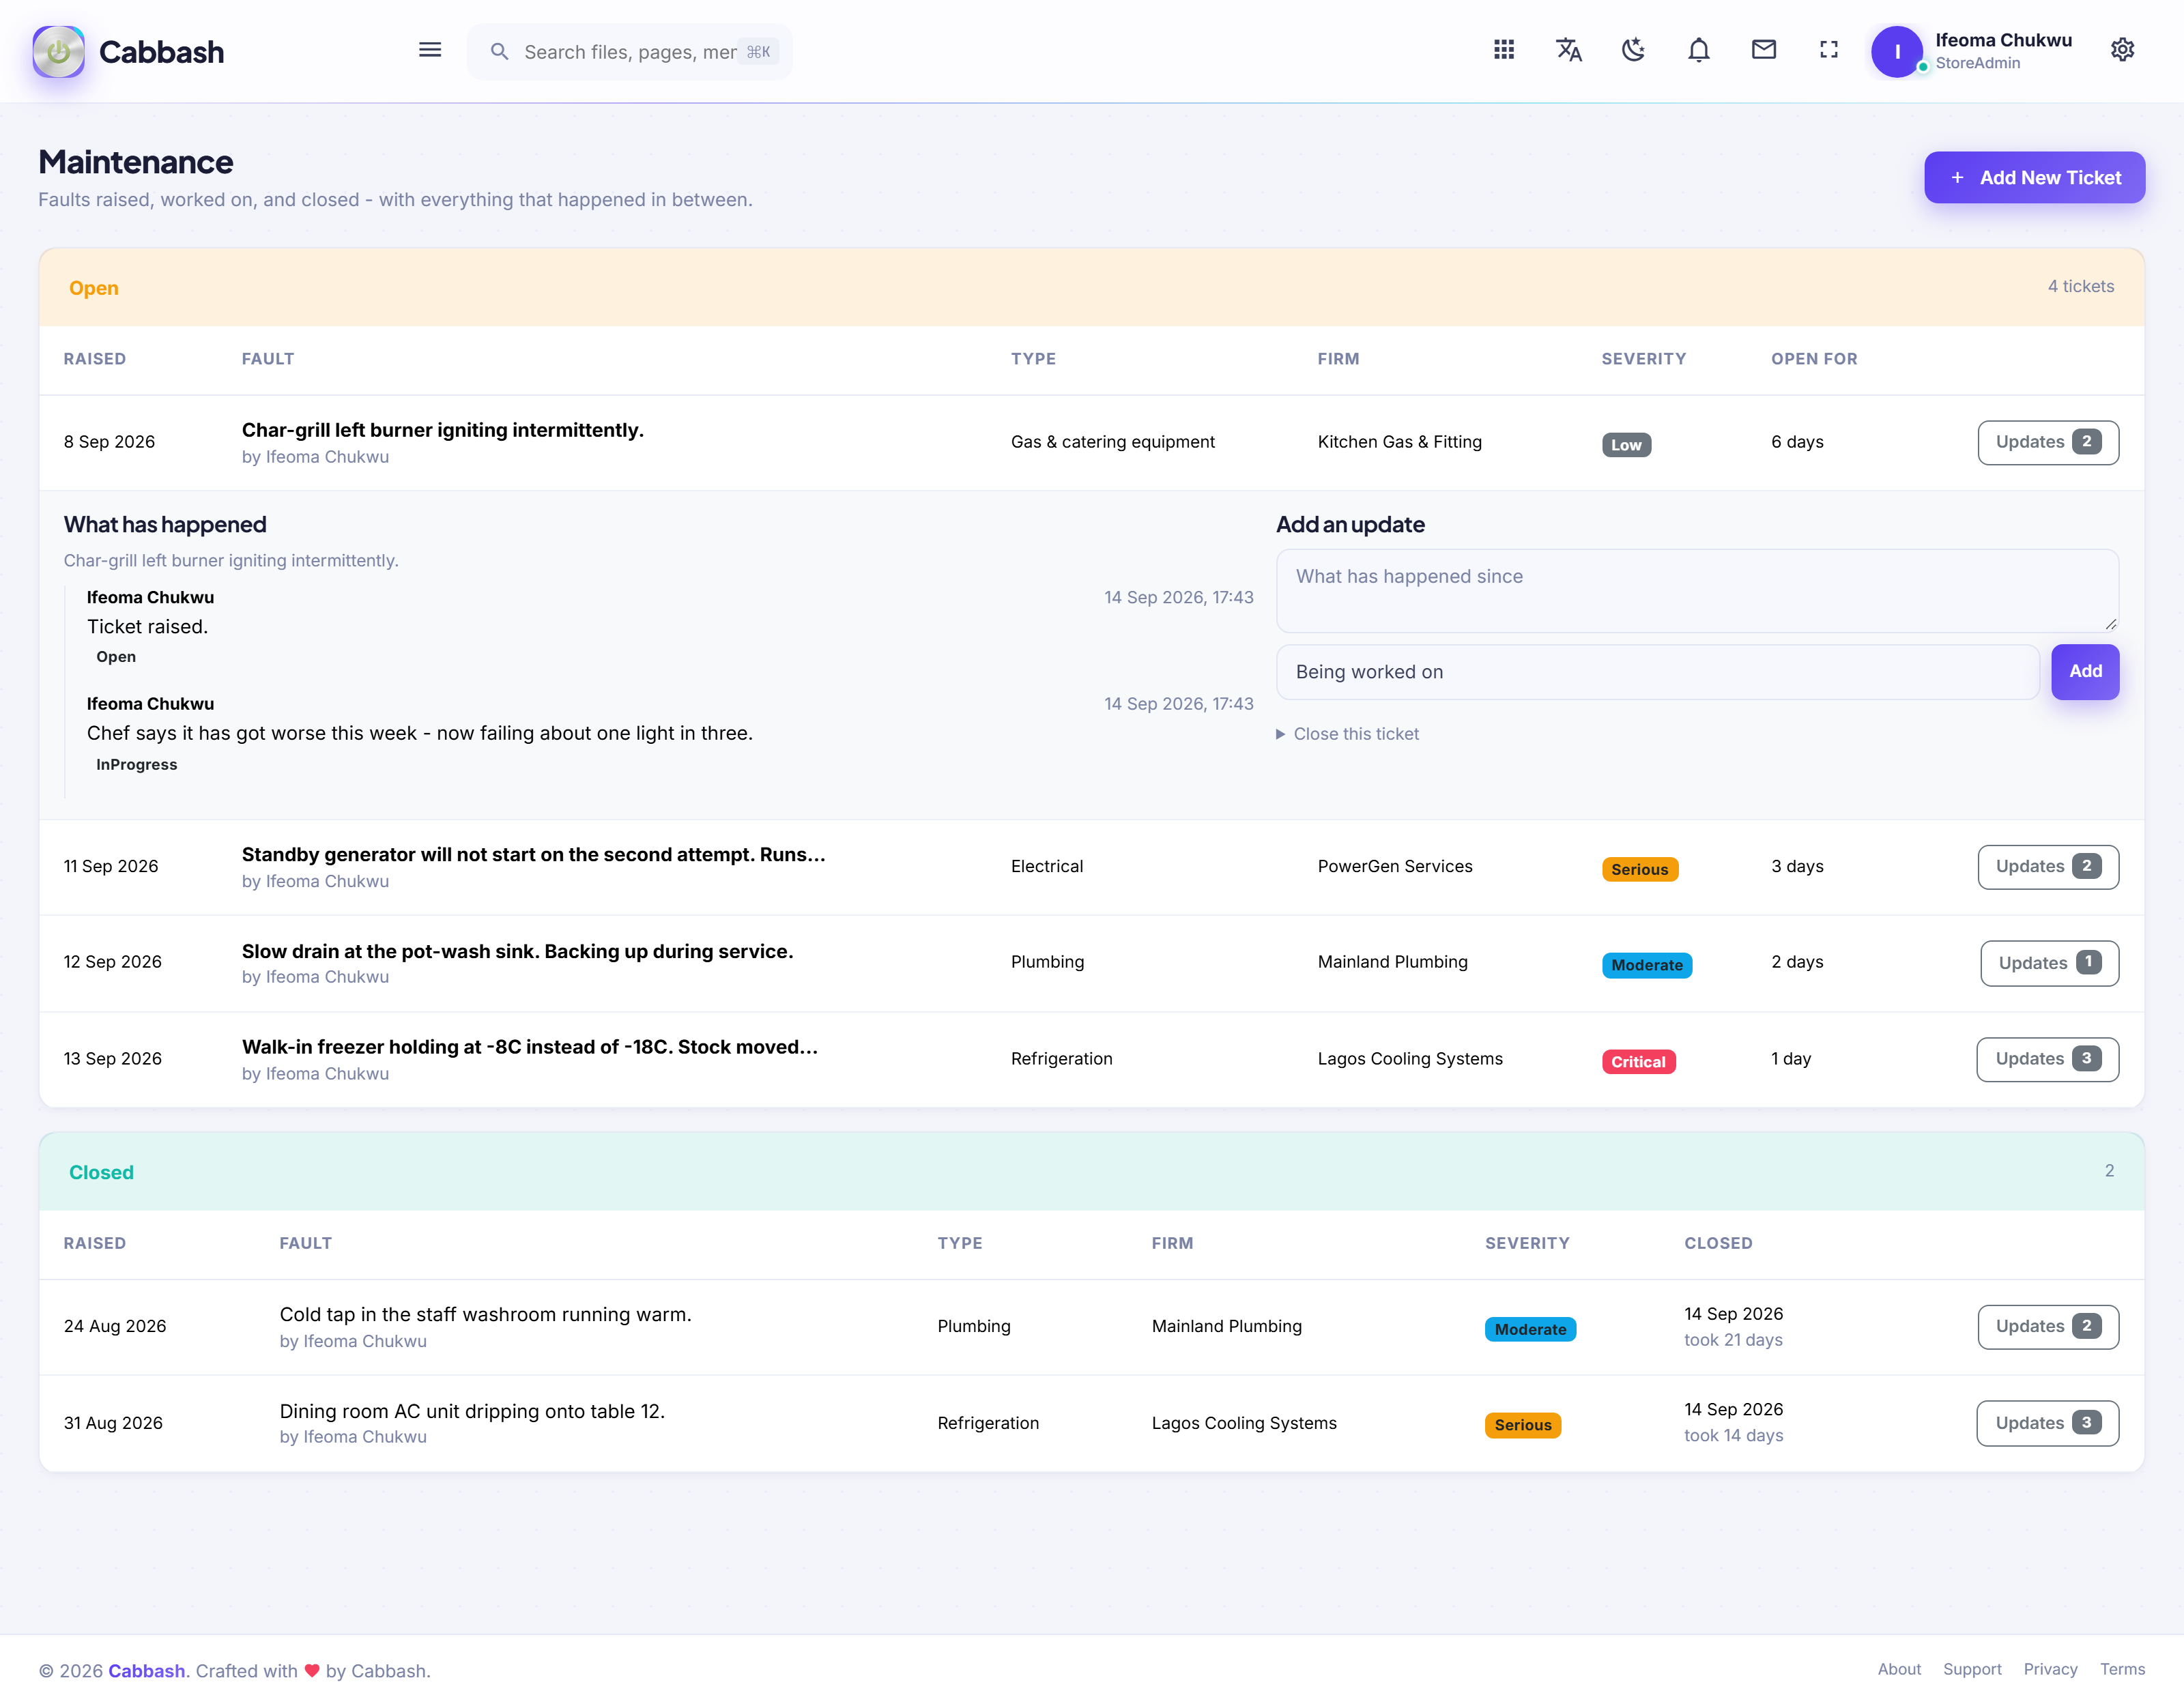Open the hamburger sidebar menu
2184x1706 pixels.
point(430,50)
